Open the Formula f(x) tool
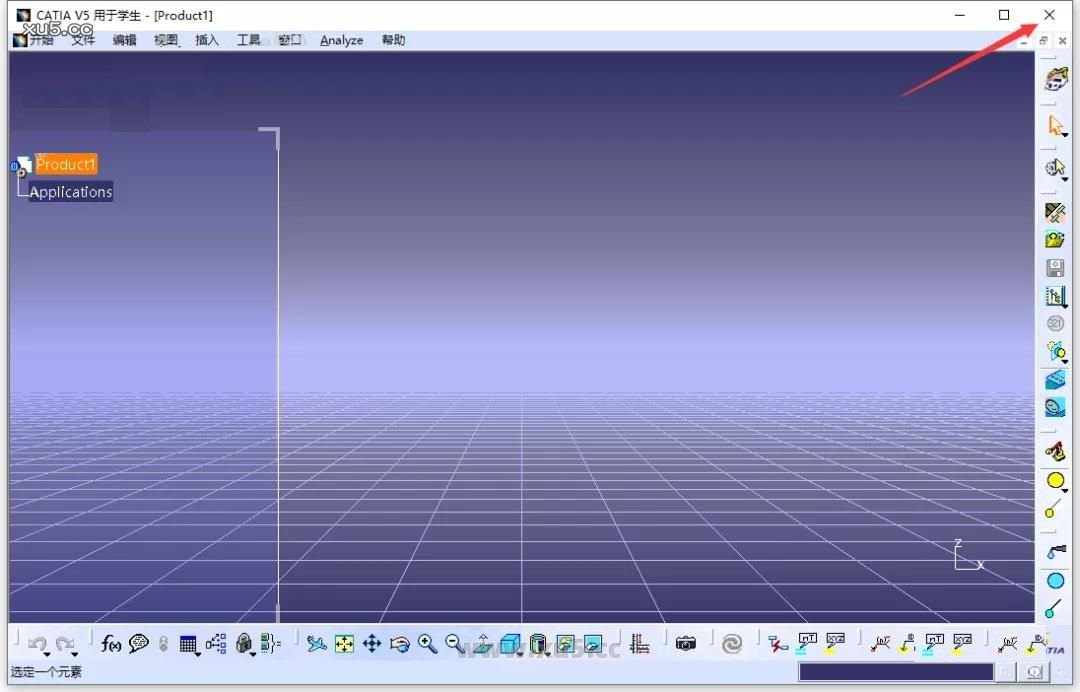Viewport: 1080px width, 692px height. click(110, 644)
